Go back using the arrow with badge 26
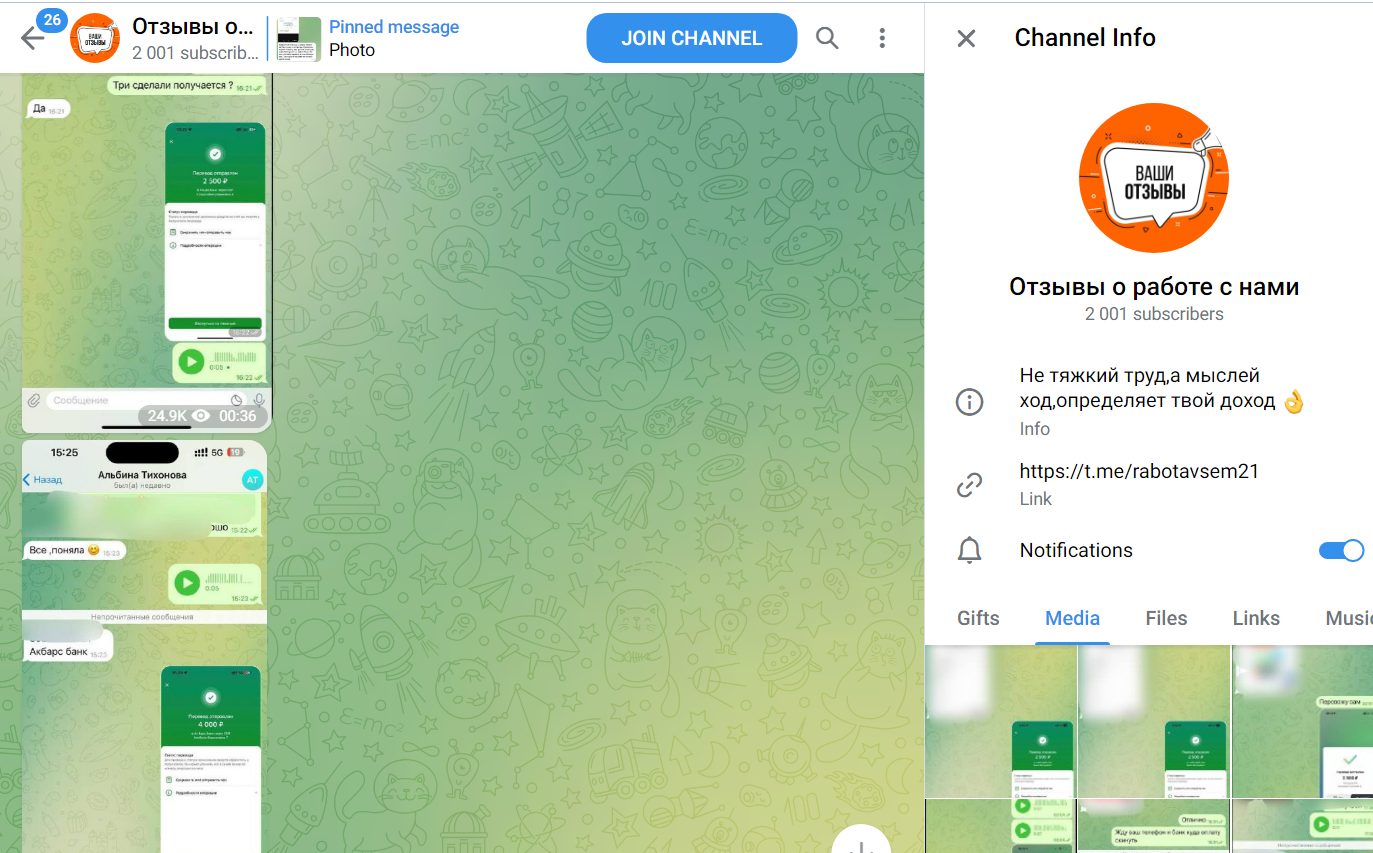 [x=34, y=37]
